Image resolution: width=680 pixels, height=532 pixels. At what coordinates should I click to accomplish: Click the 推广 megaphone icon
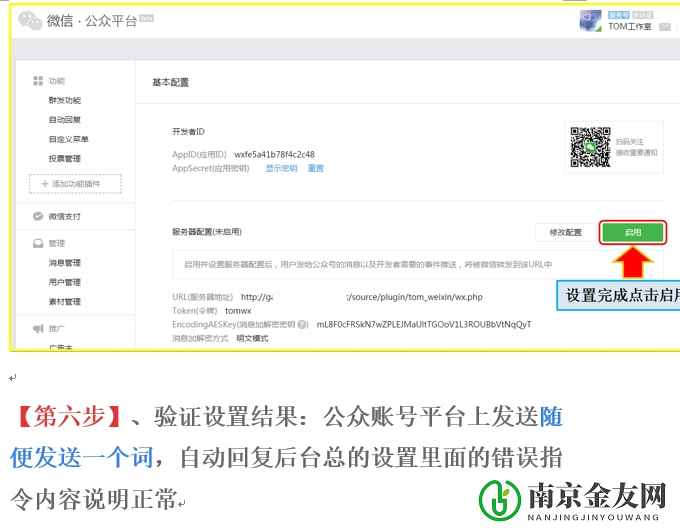click(x=38, y=328)
